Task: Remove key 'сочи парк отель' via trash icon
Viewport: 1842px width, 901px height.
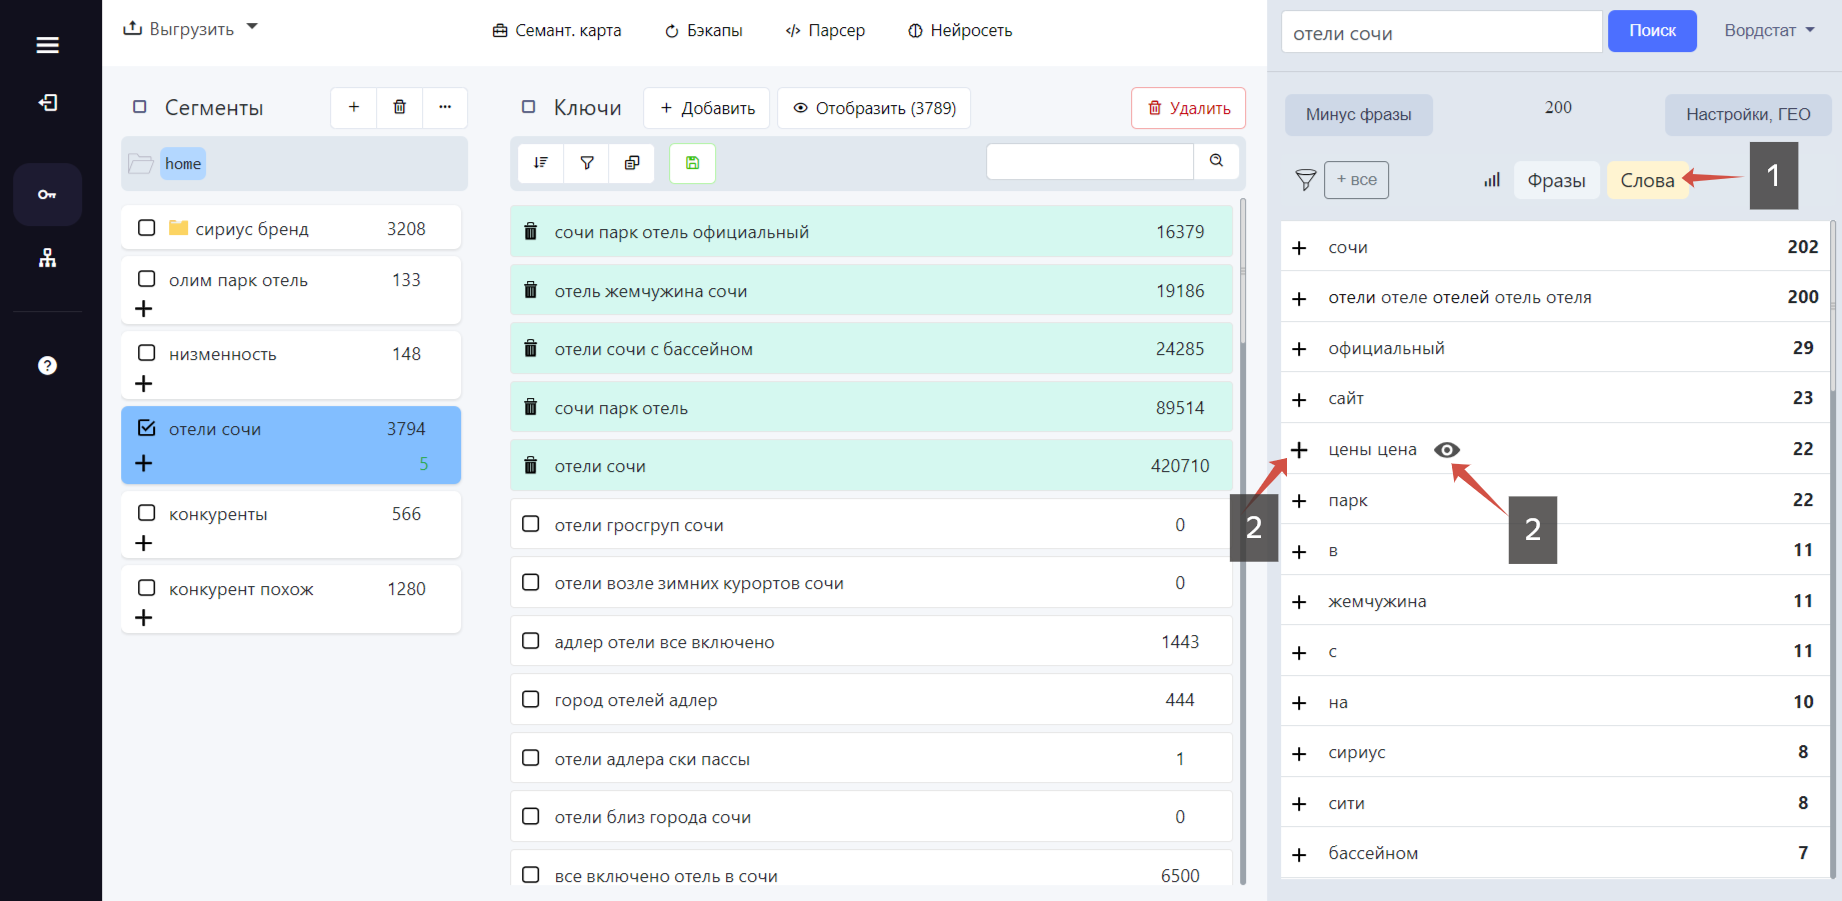Action: click(531, 408)
